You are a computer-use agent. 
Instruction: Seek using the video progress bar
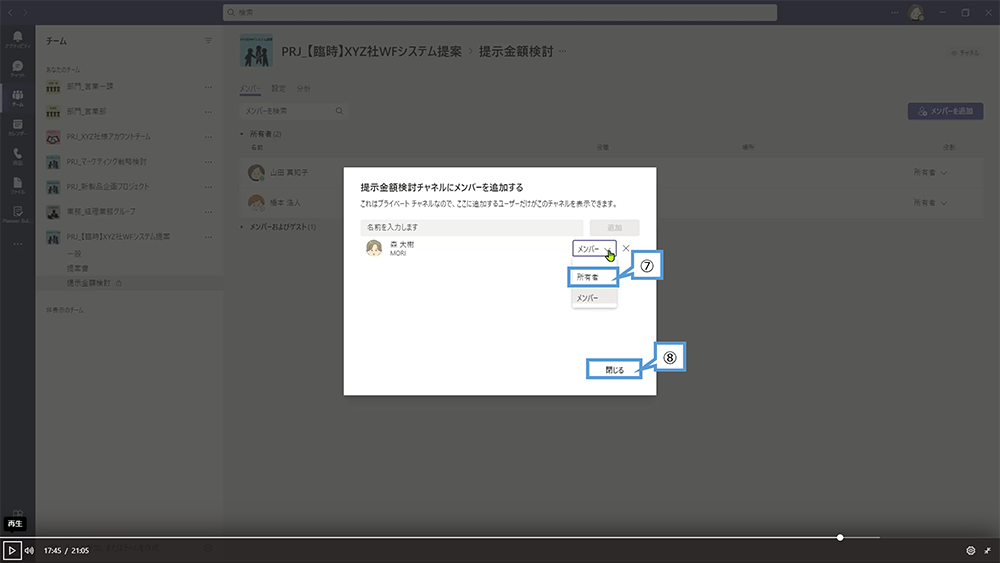click(x=440, y=537)
